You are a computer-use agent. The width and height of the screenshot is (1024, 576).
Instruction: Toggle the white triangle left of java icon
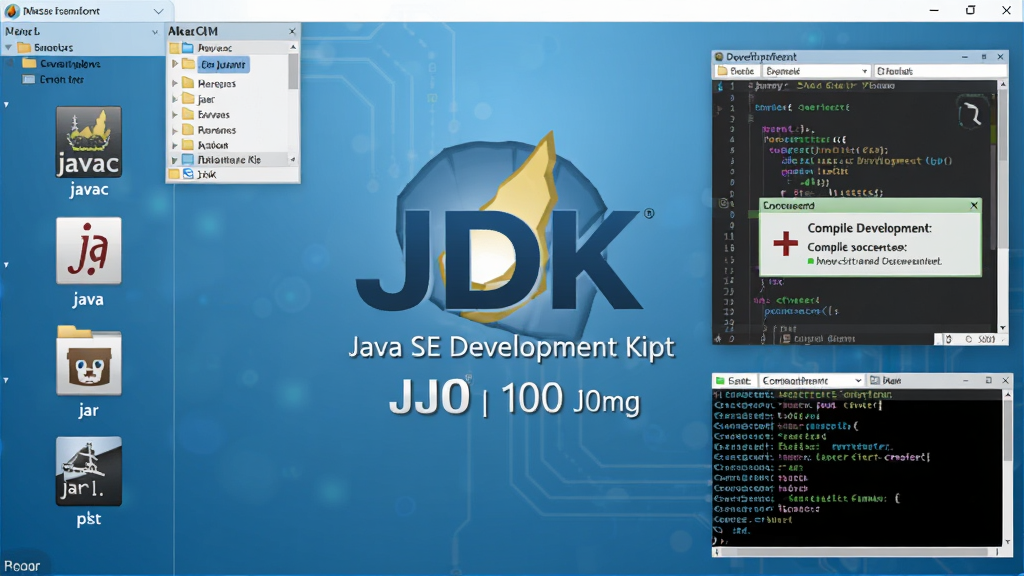[7, 265]
